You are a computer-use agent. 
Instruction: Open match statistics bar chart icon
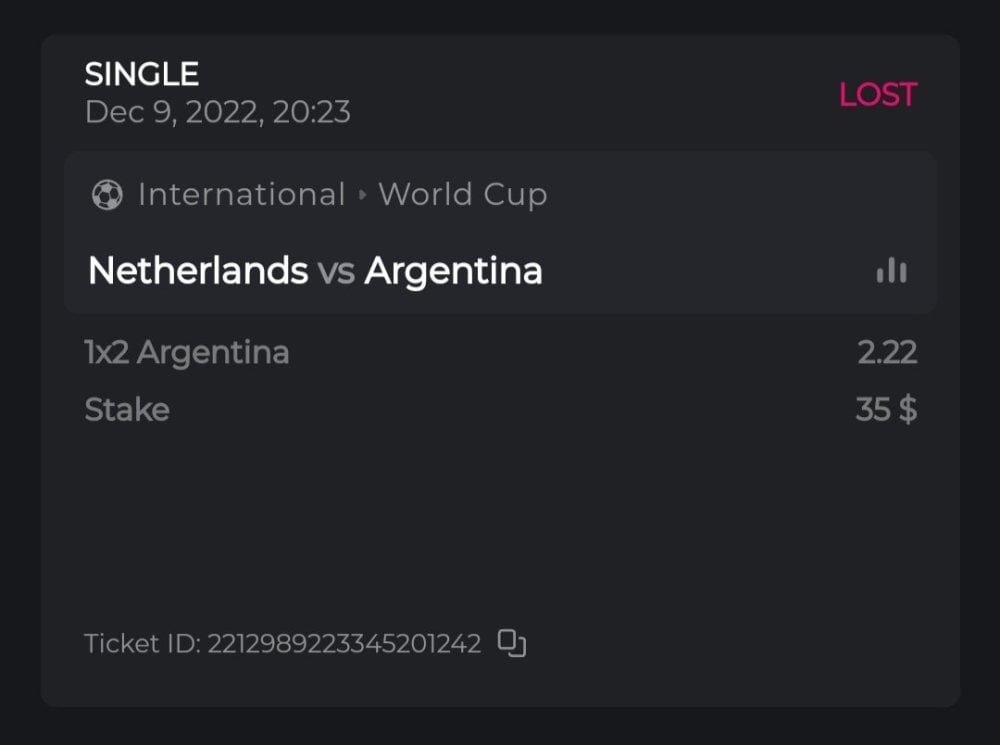(x=891, y=271)
